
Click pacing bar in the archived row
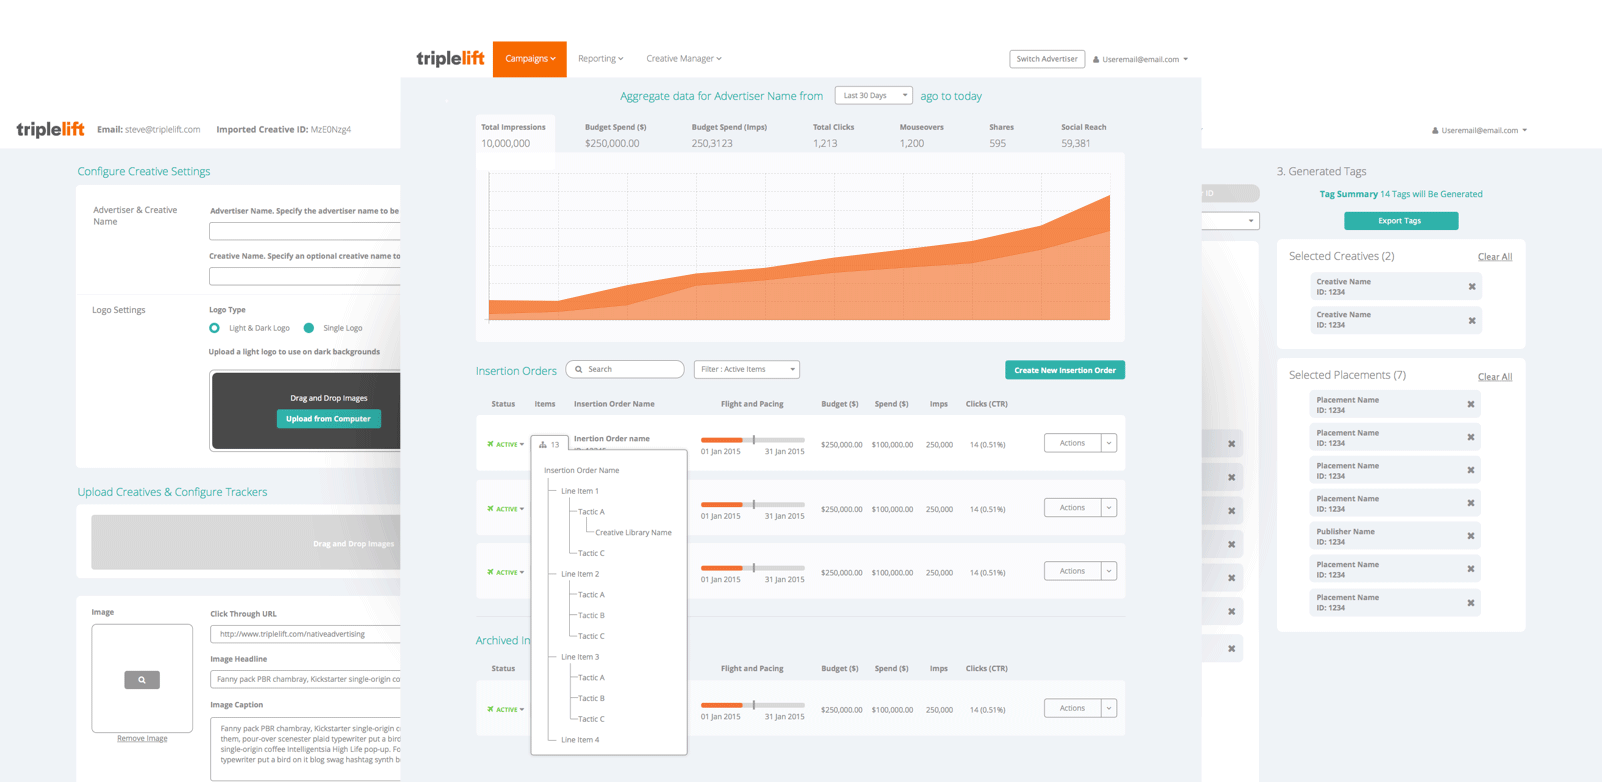[752, 705]
